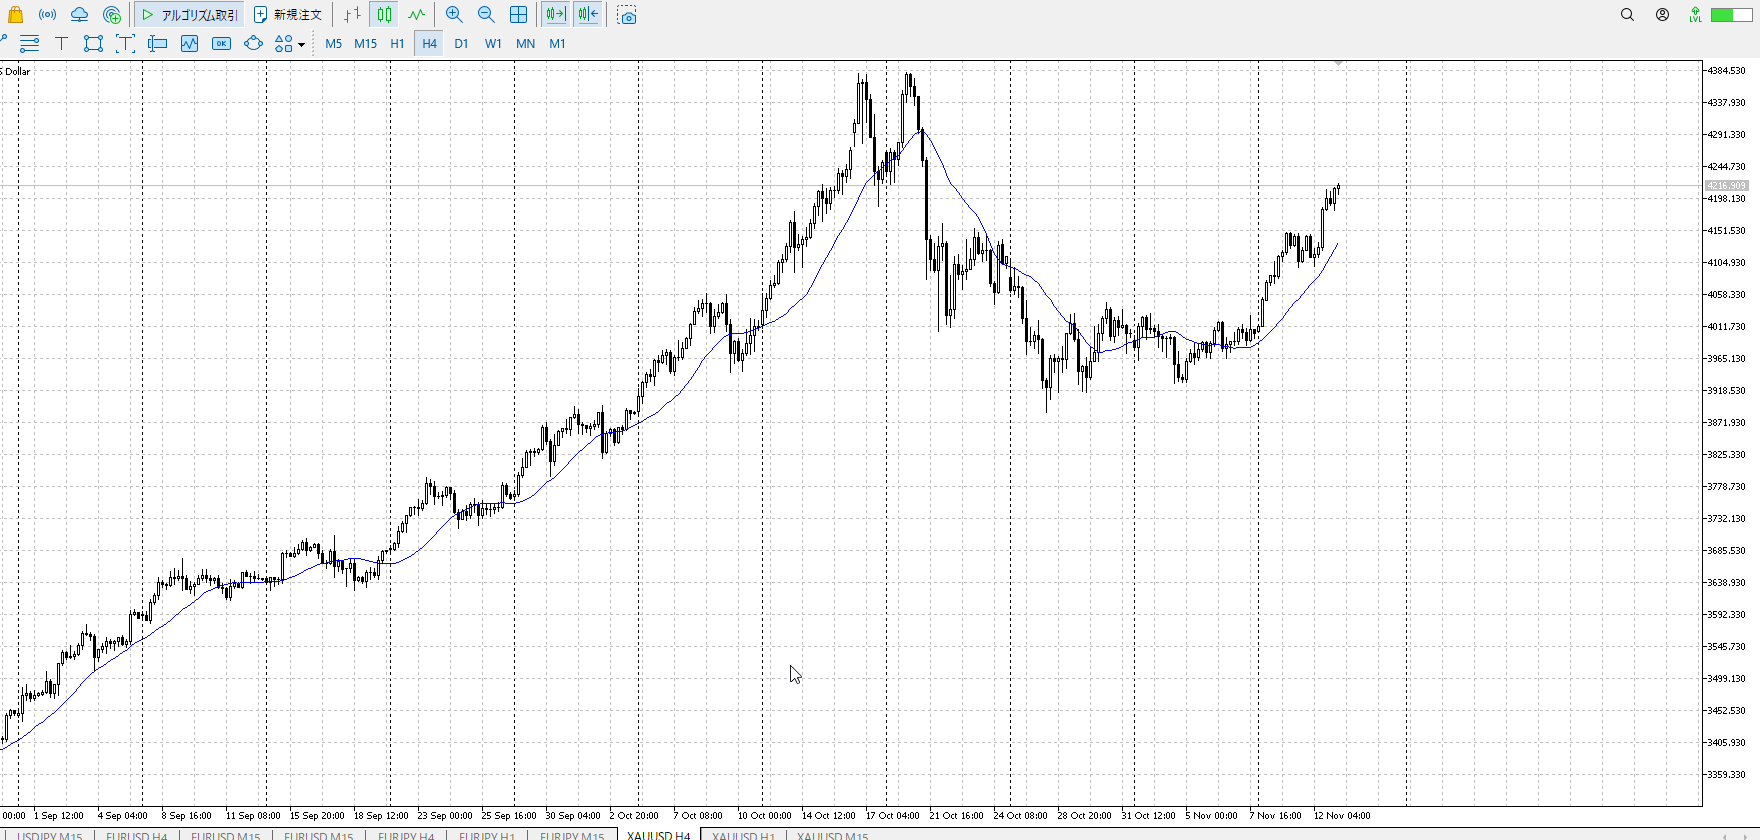1760x840 pixels.
Task: Switch chart to candlestick display
Action: (x=384, y=15)
